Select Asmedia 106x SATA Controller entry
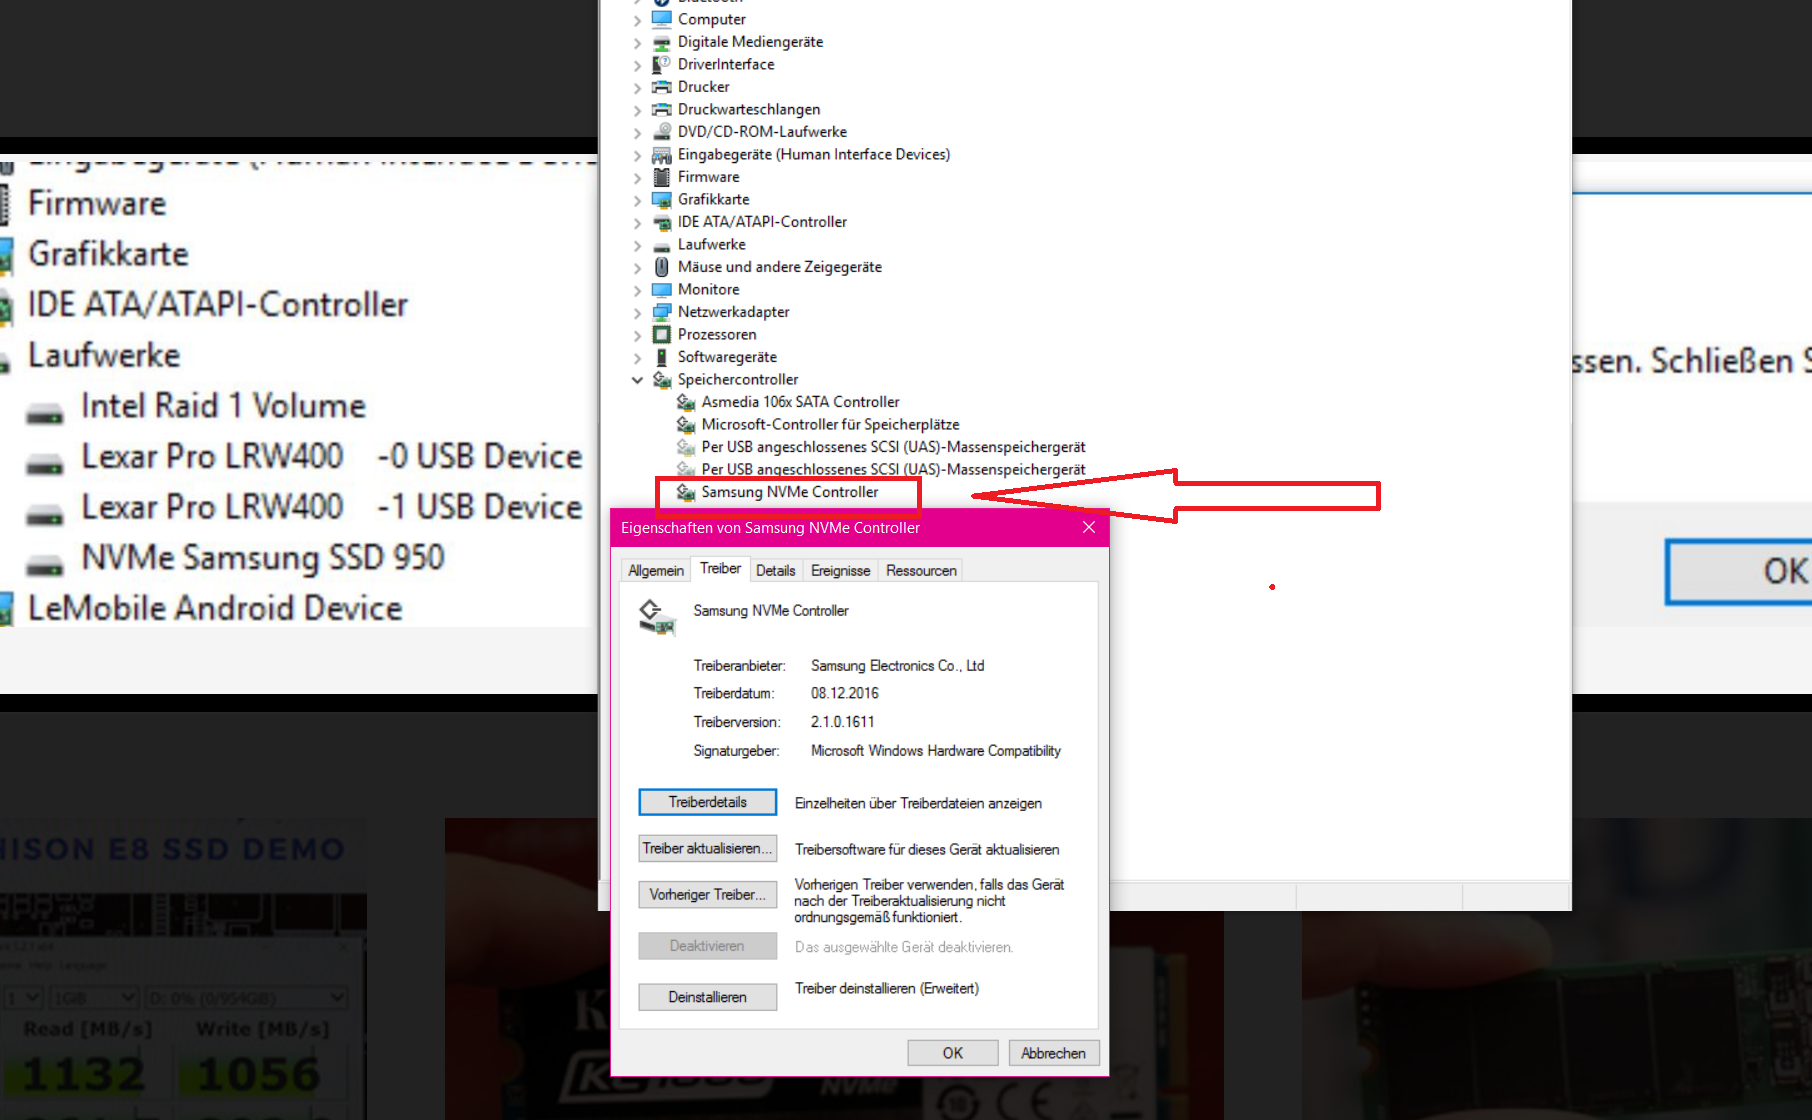 click(800, 402)
